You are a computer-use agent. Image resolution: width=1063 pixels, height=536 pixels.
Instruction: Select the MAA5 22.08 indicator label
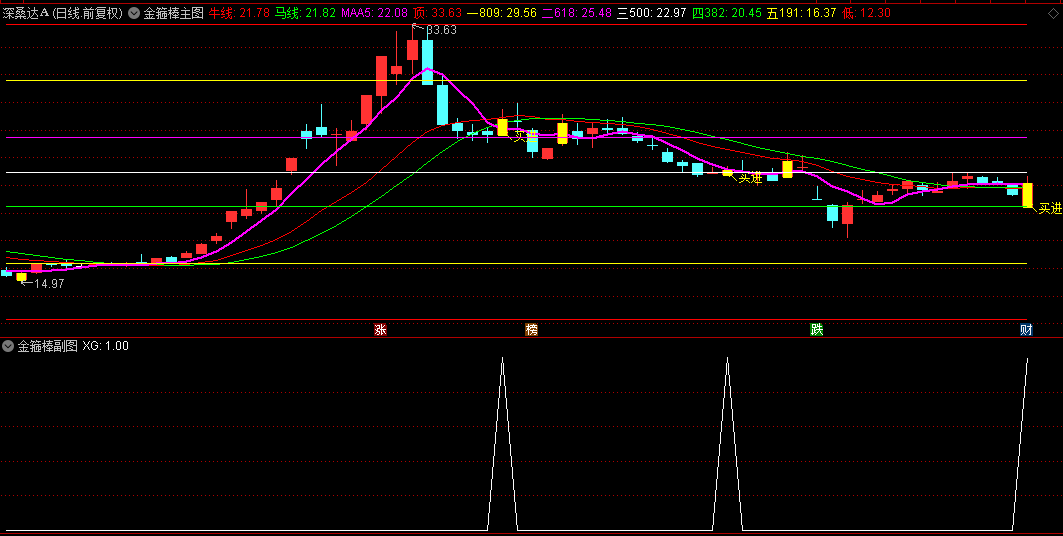[x=373, y=13]
